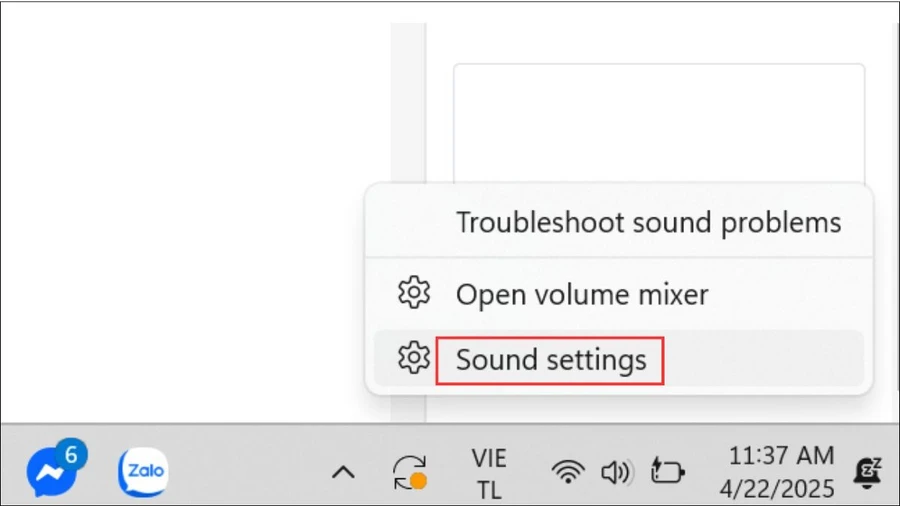Viewport: 900px width, 506px height.
Task: Launch Zalo from the taskbar
Action: pos(143,472)
